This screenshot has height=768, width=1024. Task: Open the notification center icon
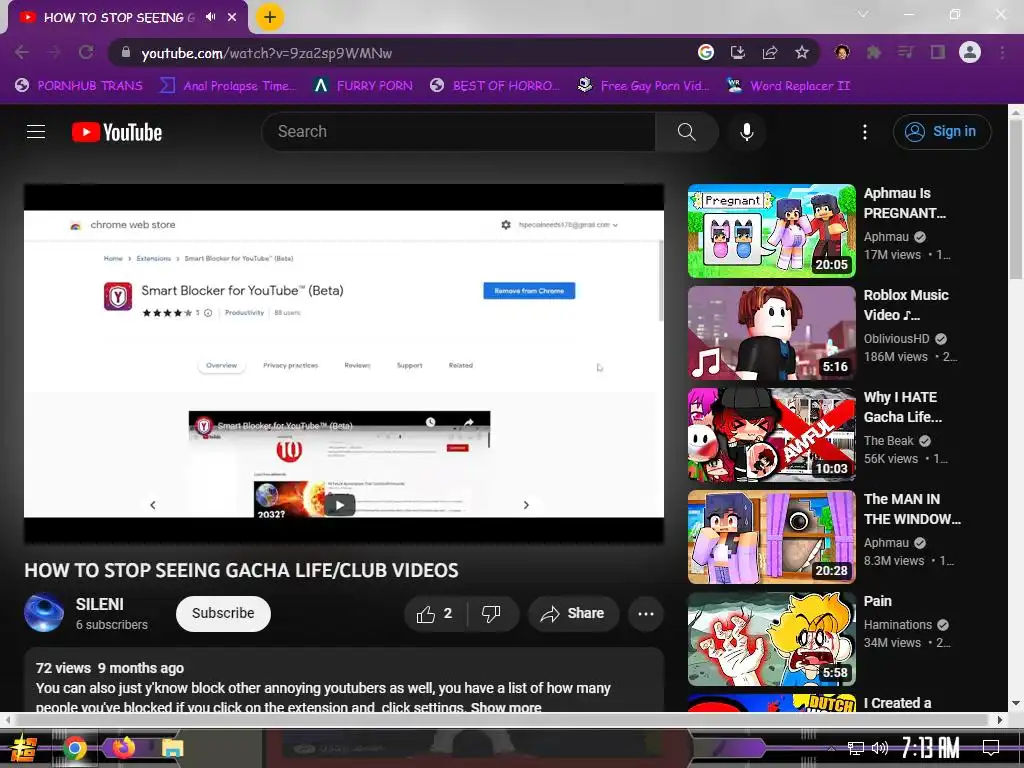991,747
